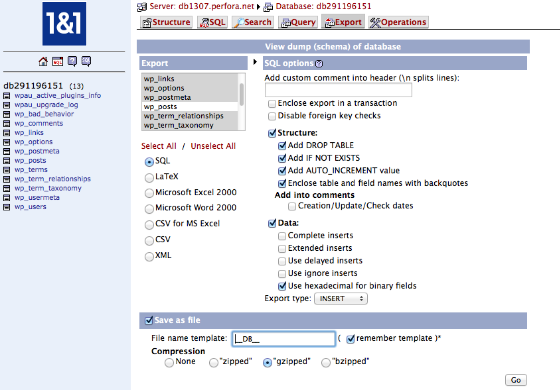The image size is (560, 390).
Task: Switch to the Structure tab
Action: click(x=166, y=22)
